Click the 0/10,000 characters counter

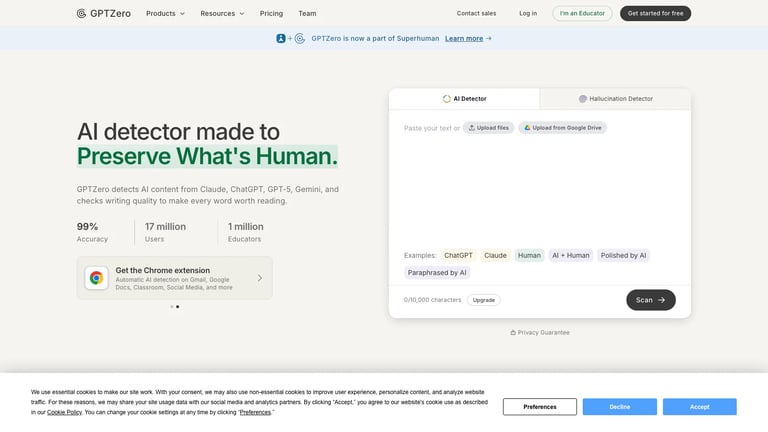click(432, 300)
